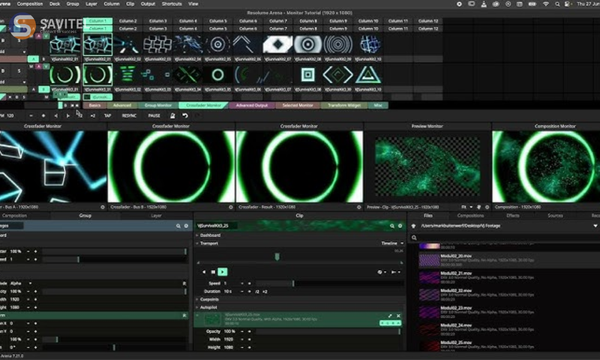This screenshot has width=600, height=360.
Task: Click the search icon in Files browser
Action: pos(414,238)
